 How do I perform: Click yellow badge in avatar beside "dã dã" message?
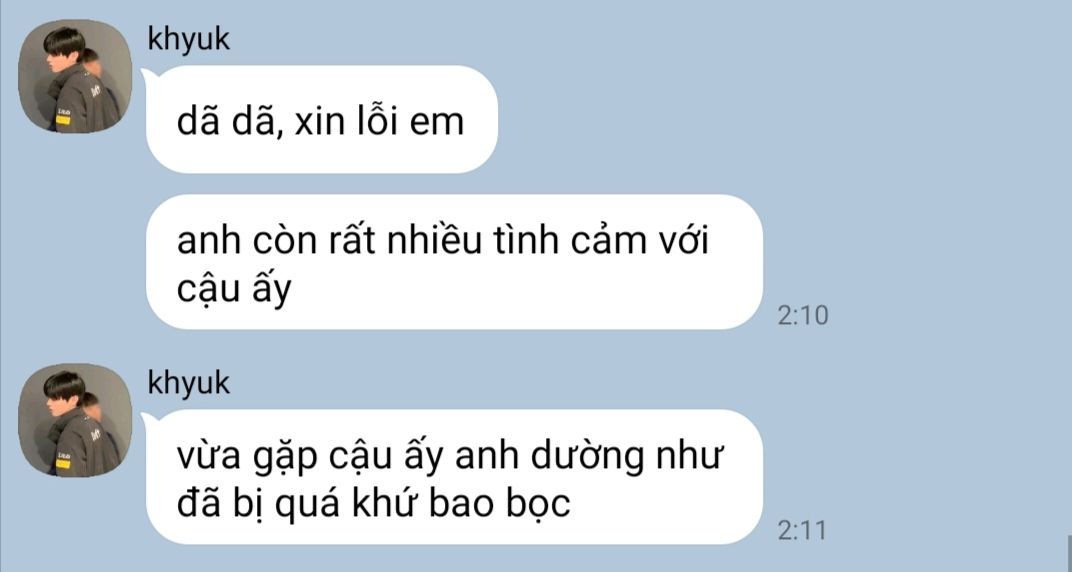coord(63,120)
